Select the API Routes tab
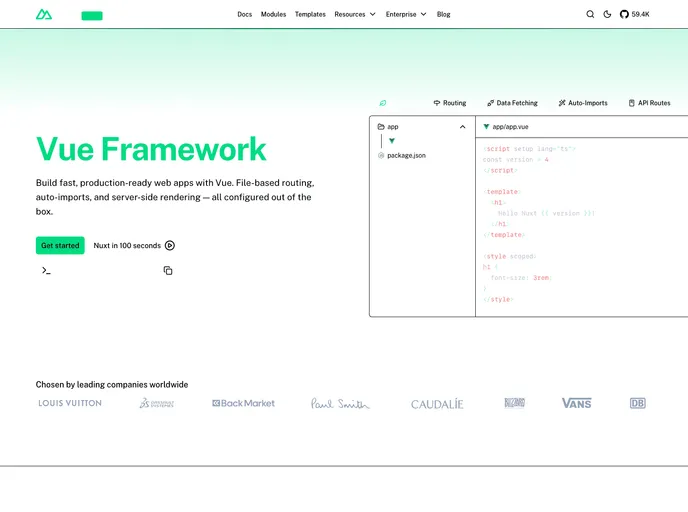The image size is (688, 512). tap(649, 103)
